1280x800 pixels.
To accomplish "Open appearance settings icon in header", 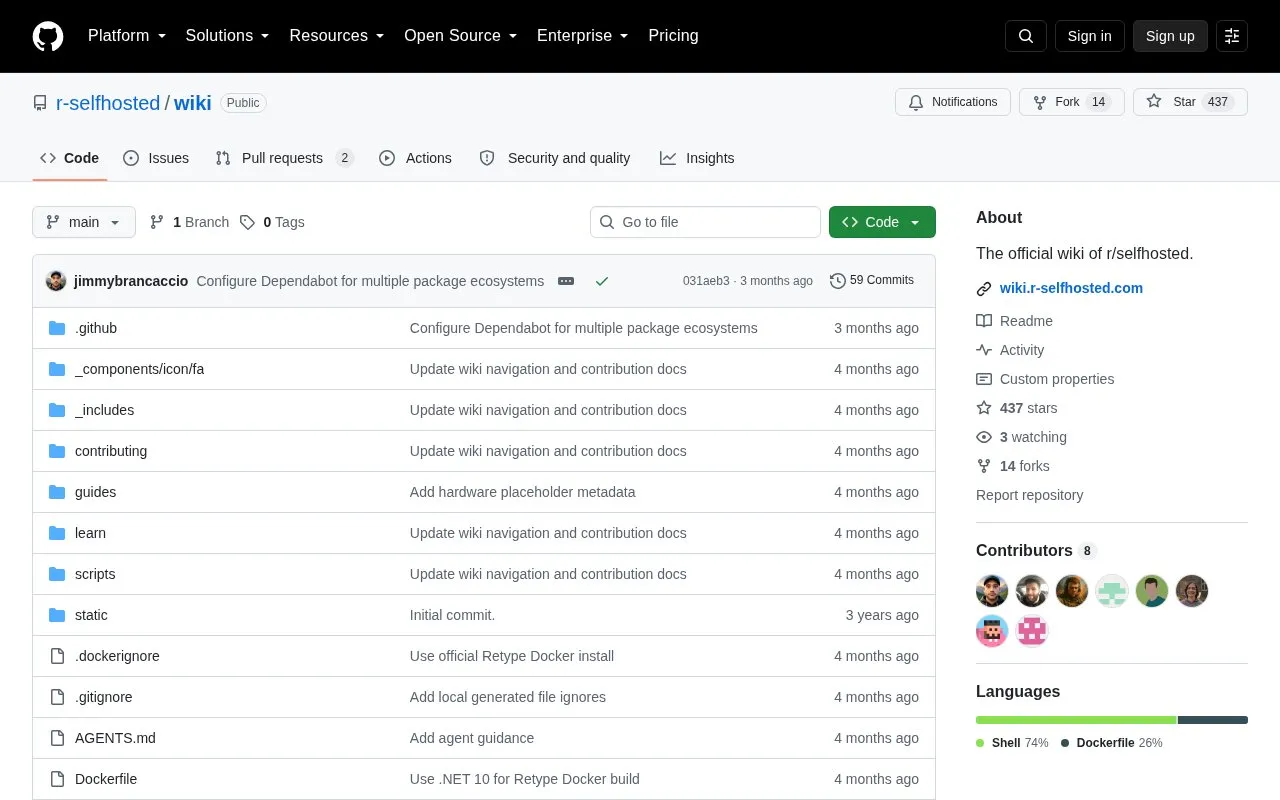I will tap(1232, 36).
